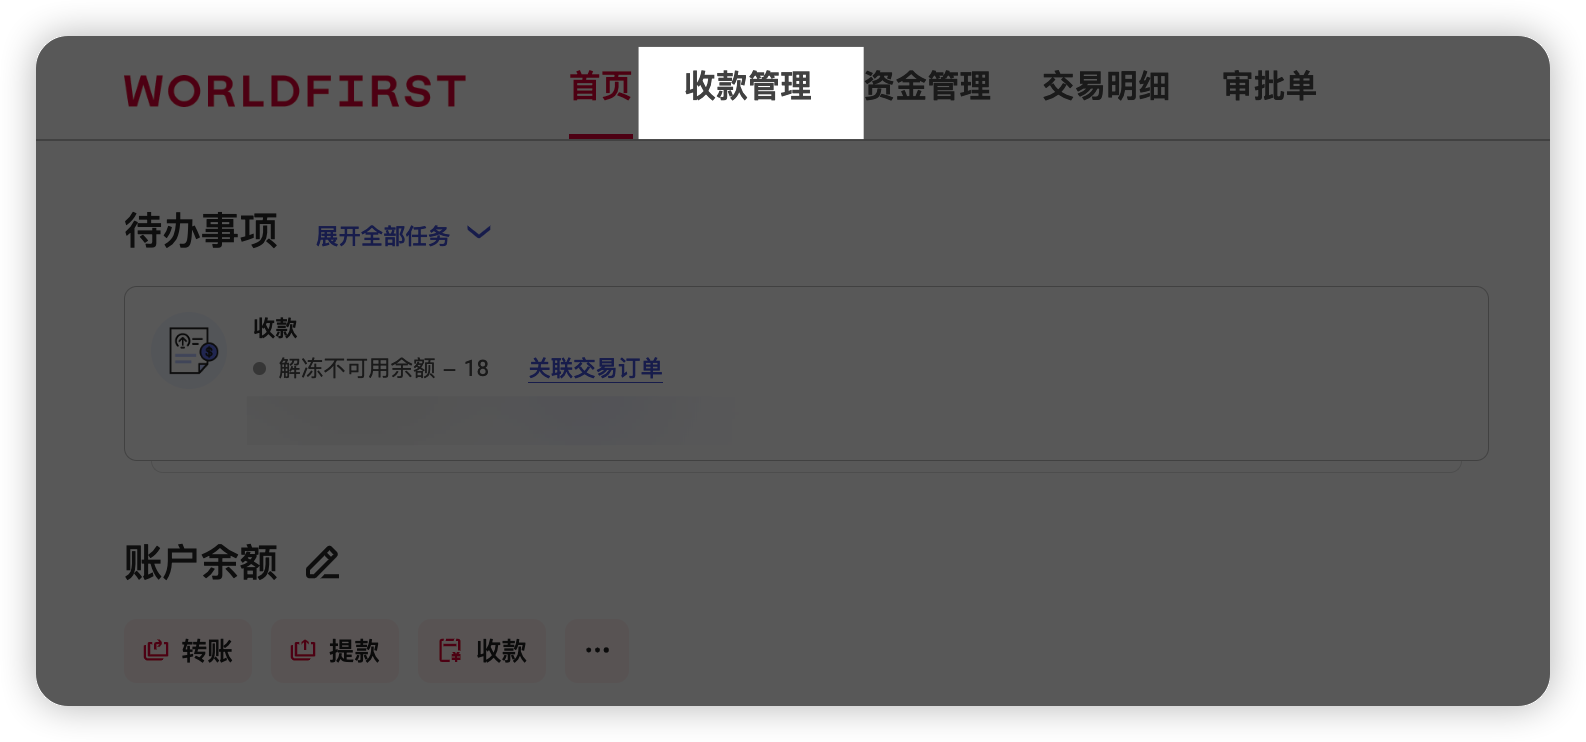Click the chevron beside 展开全部任务
The image size is (1586, 742).
point(479,233)
